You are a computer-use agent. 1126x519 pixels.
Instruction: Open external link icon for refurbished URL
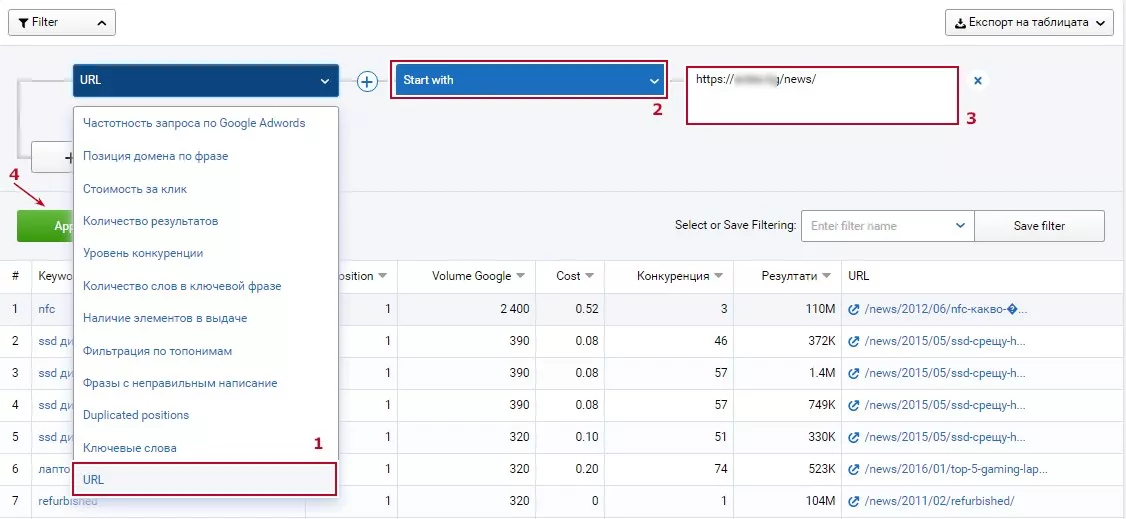pos(854,500)
